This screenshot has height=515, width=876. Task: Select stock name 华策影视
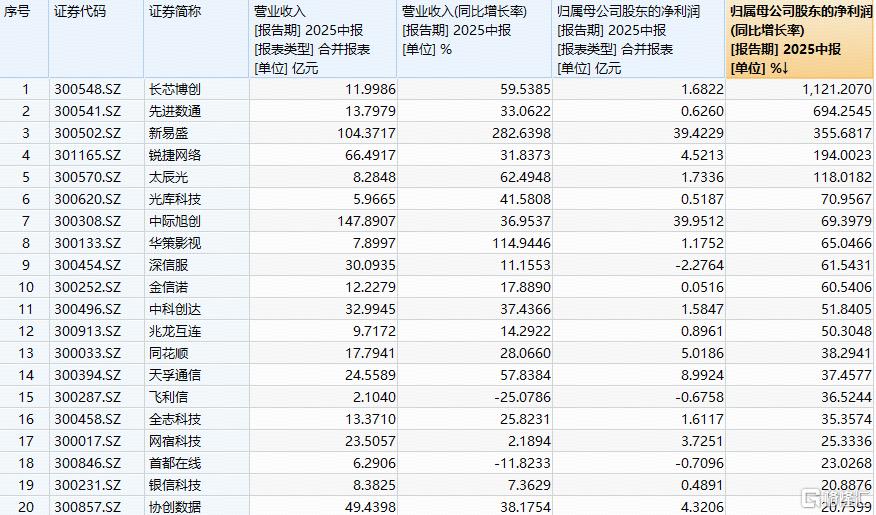(175, 244)
